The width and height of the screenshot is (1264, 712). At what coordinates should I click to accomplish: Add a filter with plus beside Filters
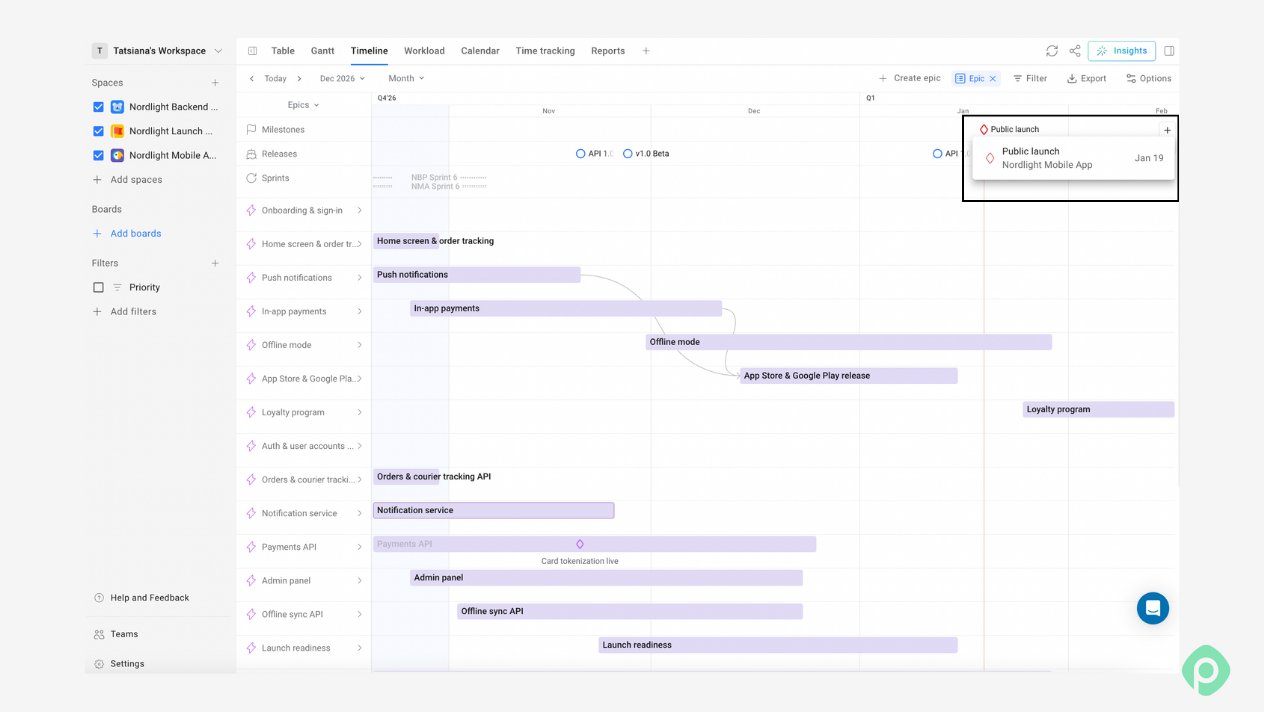215,263
